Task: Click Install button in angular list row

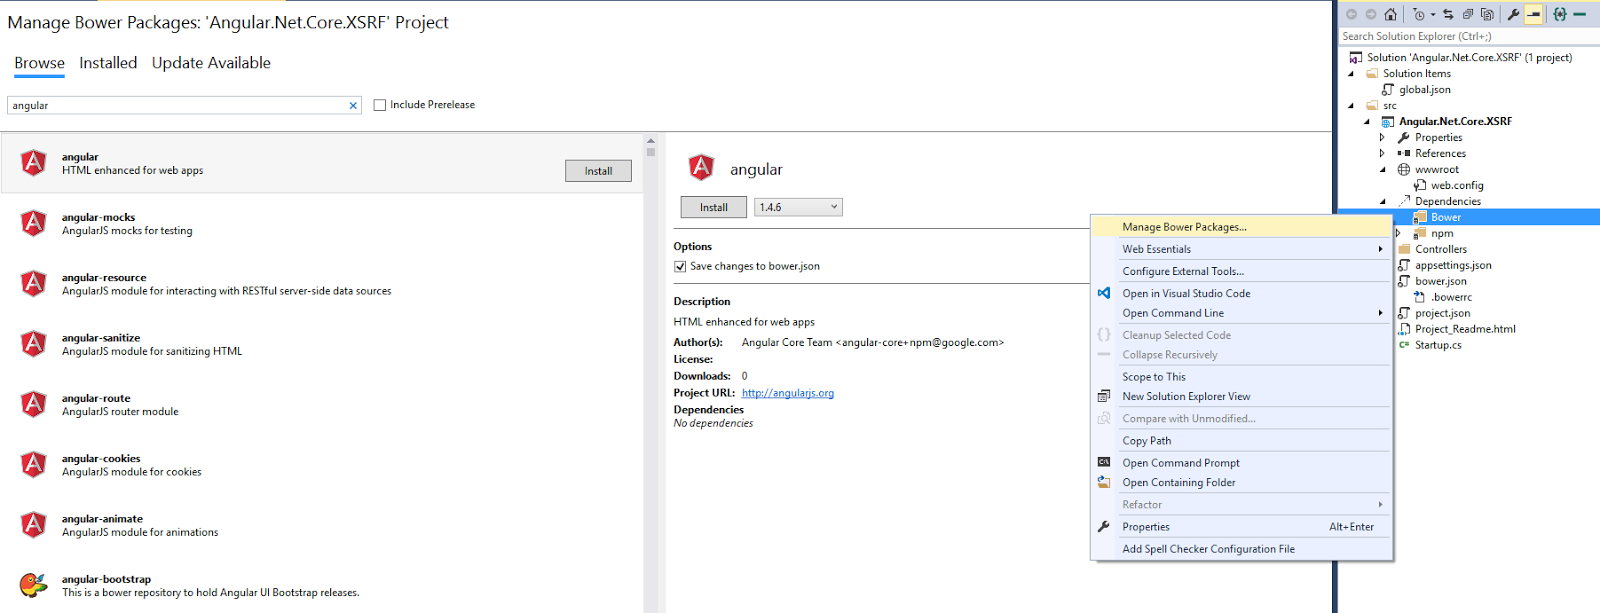Action: 598,171
